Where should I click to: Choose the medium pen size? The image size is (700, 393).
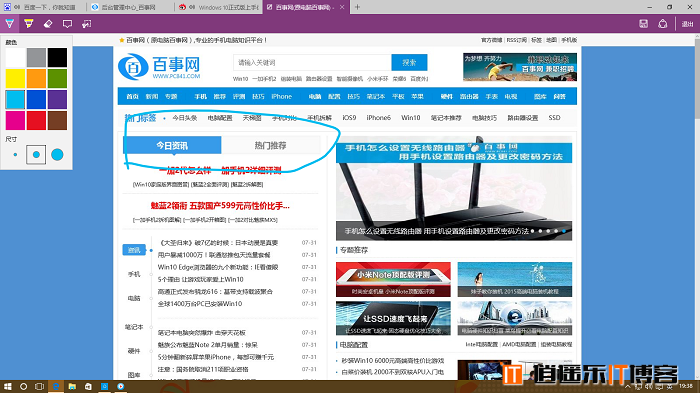[x=36, y=155]
